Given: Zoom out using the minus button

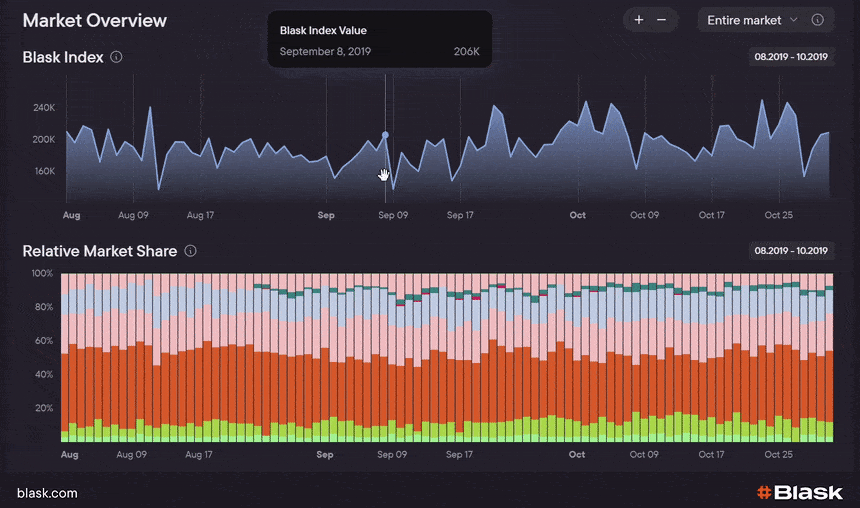Looking at the screenshot, I should pyautogui.click(x=661, y=20).
